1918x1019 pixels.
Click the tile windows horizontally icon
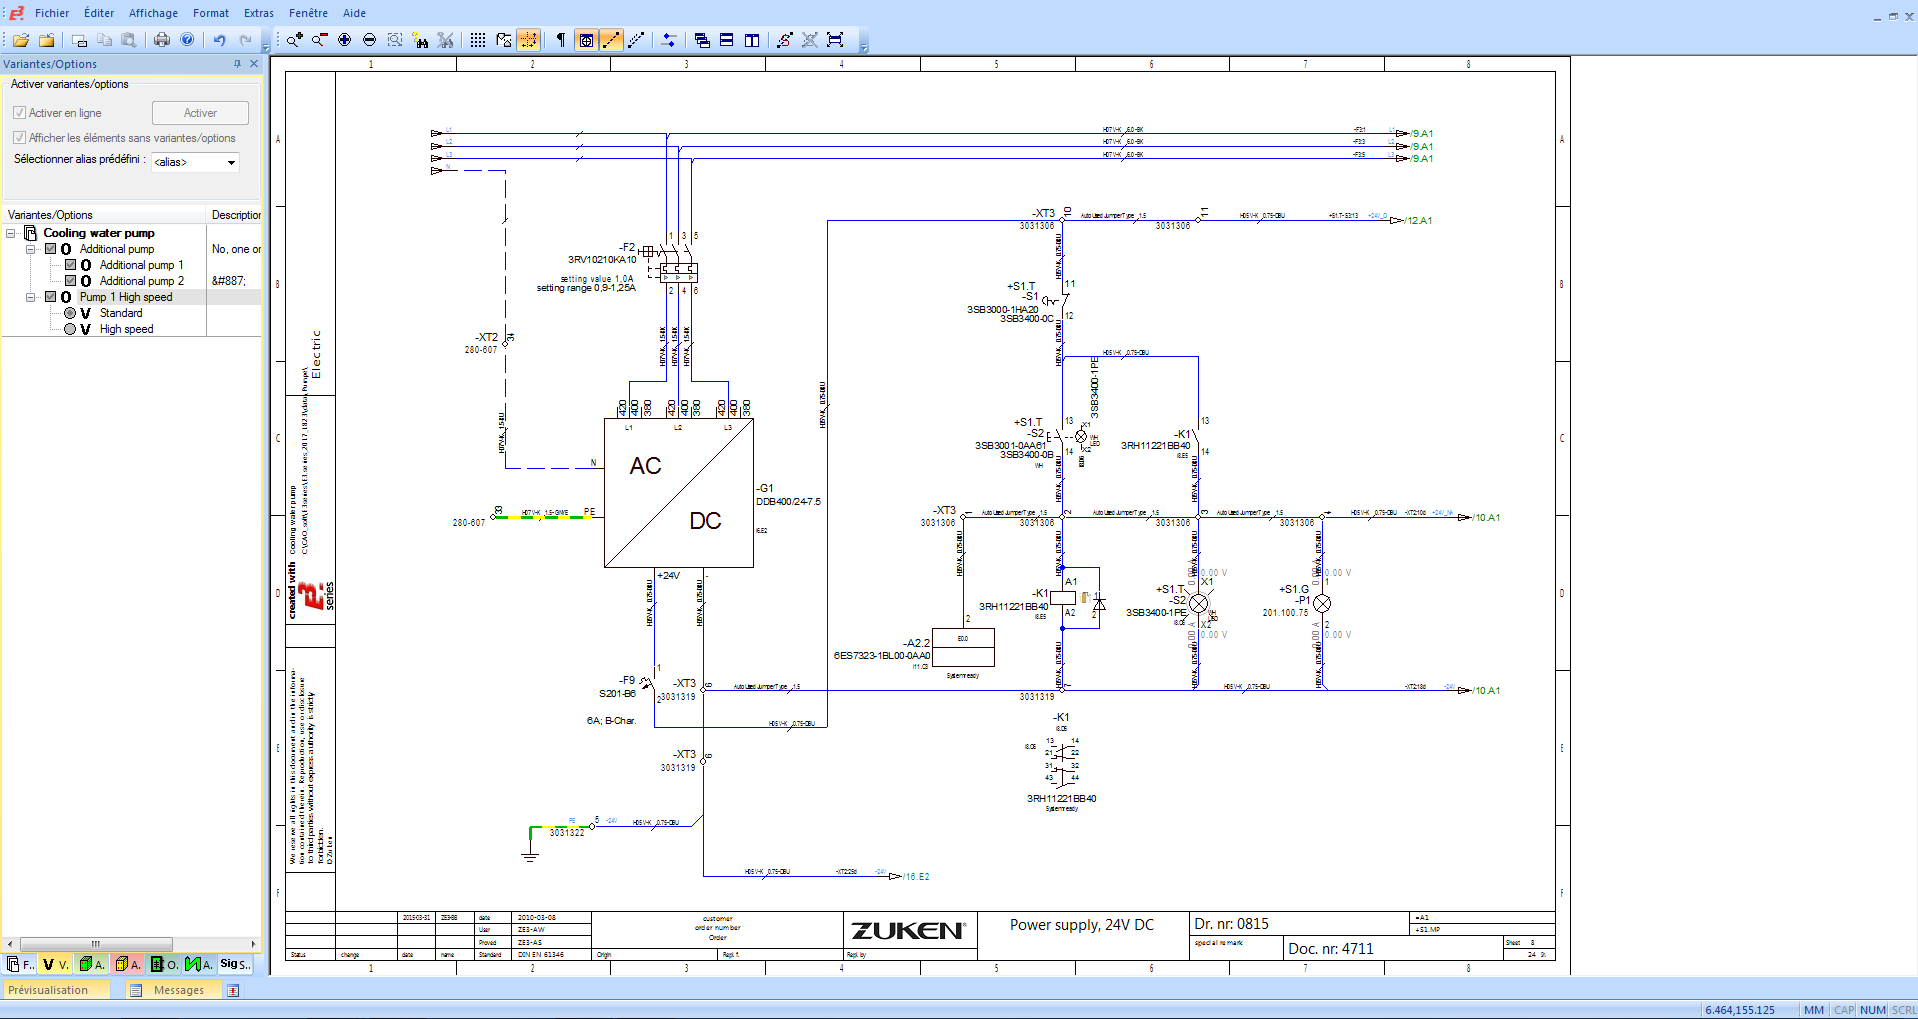727,40
